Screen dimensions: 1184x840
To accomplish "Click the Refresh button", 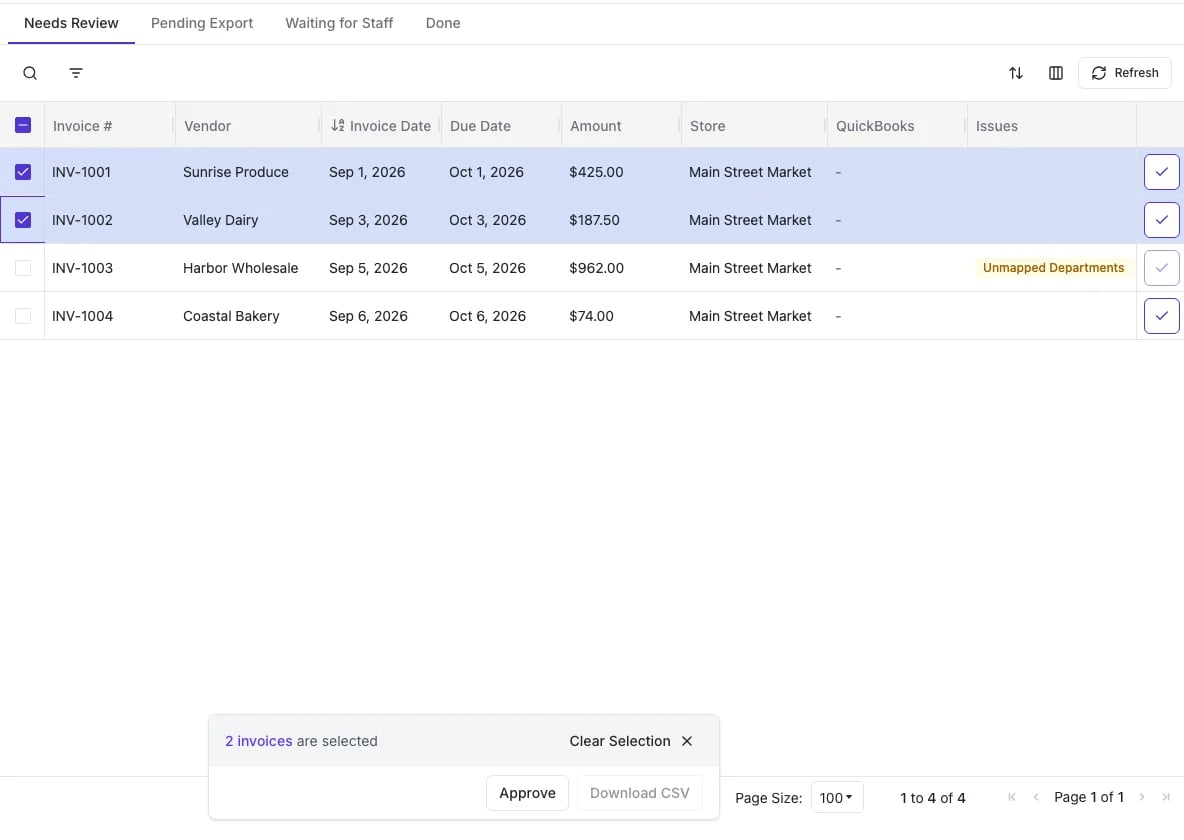I will (1124, 73).
